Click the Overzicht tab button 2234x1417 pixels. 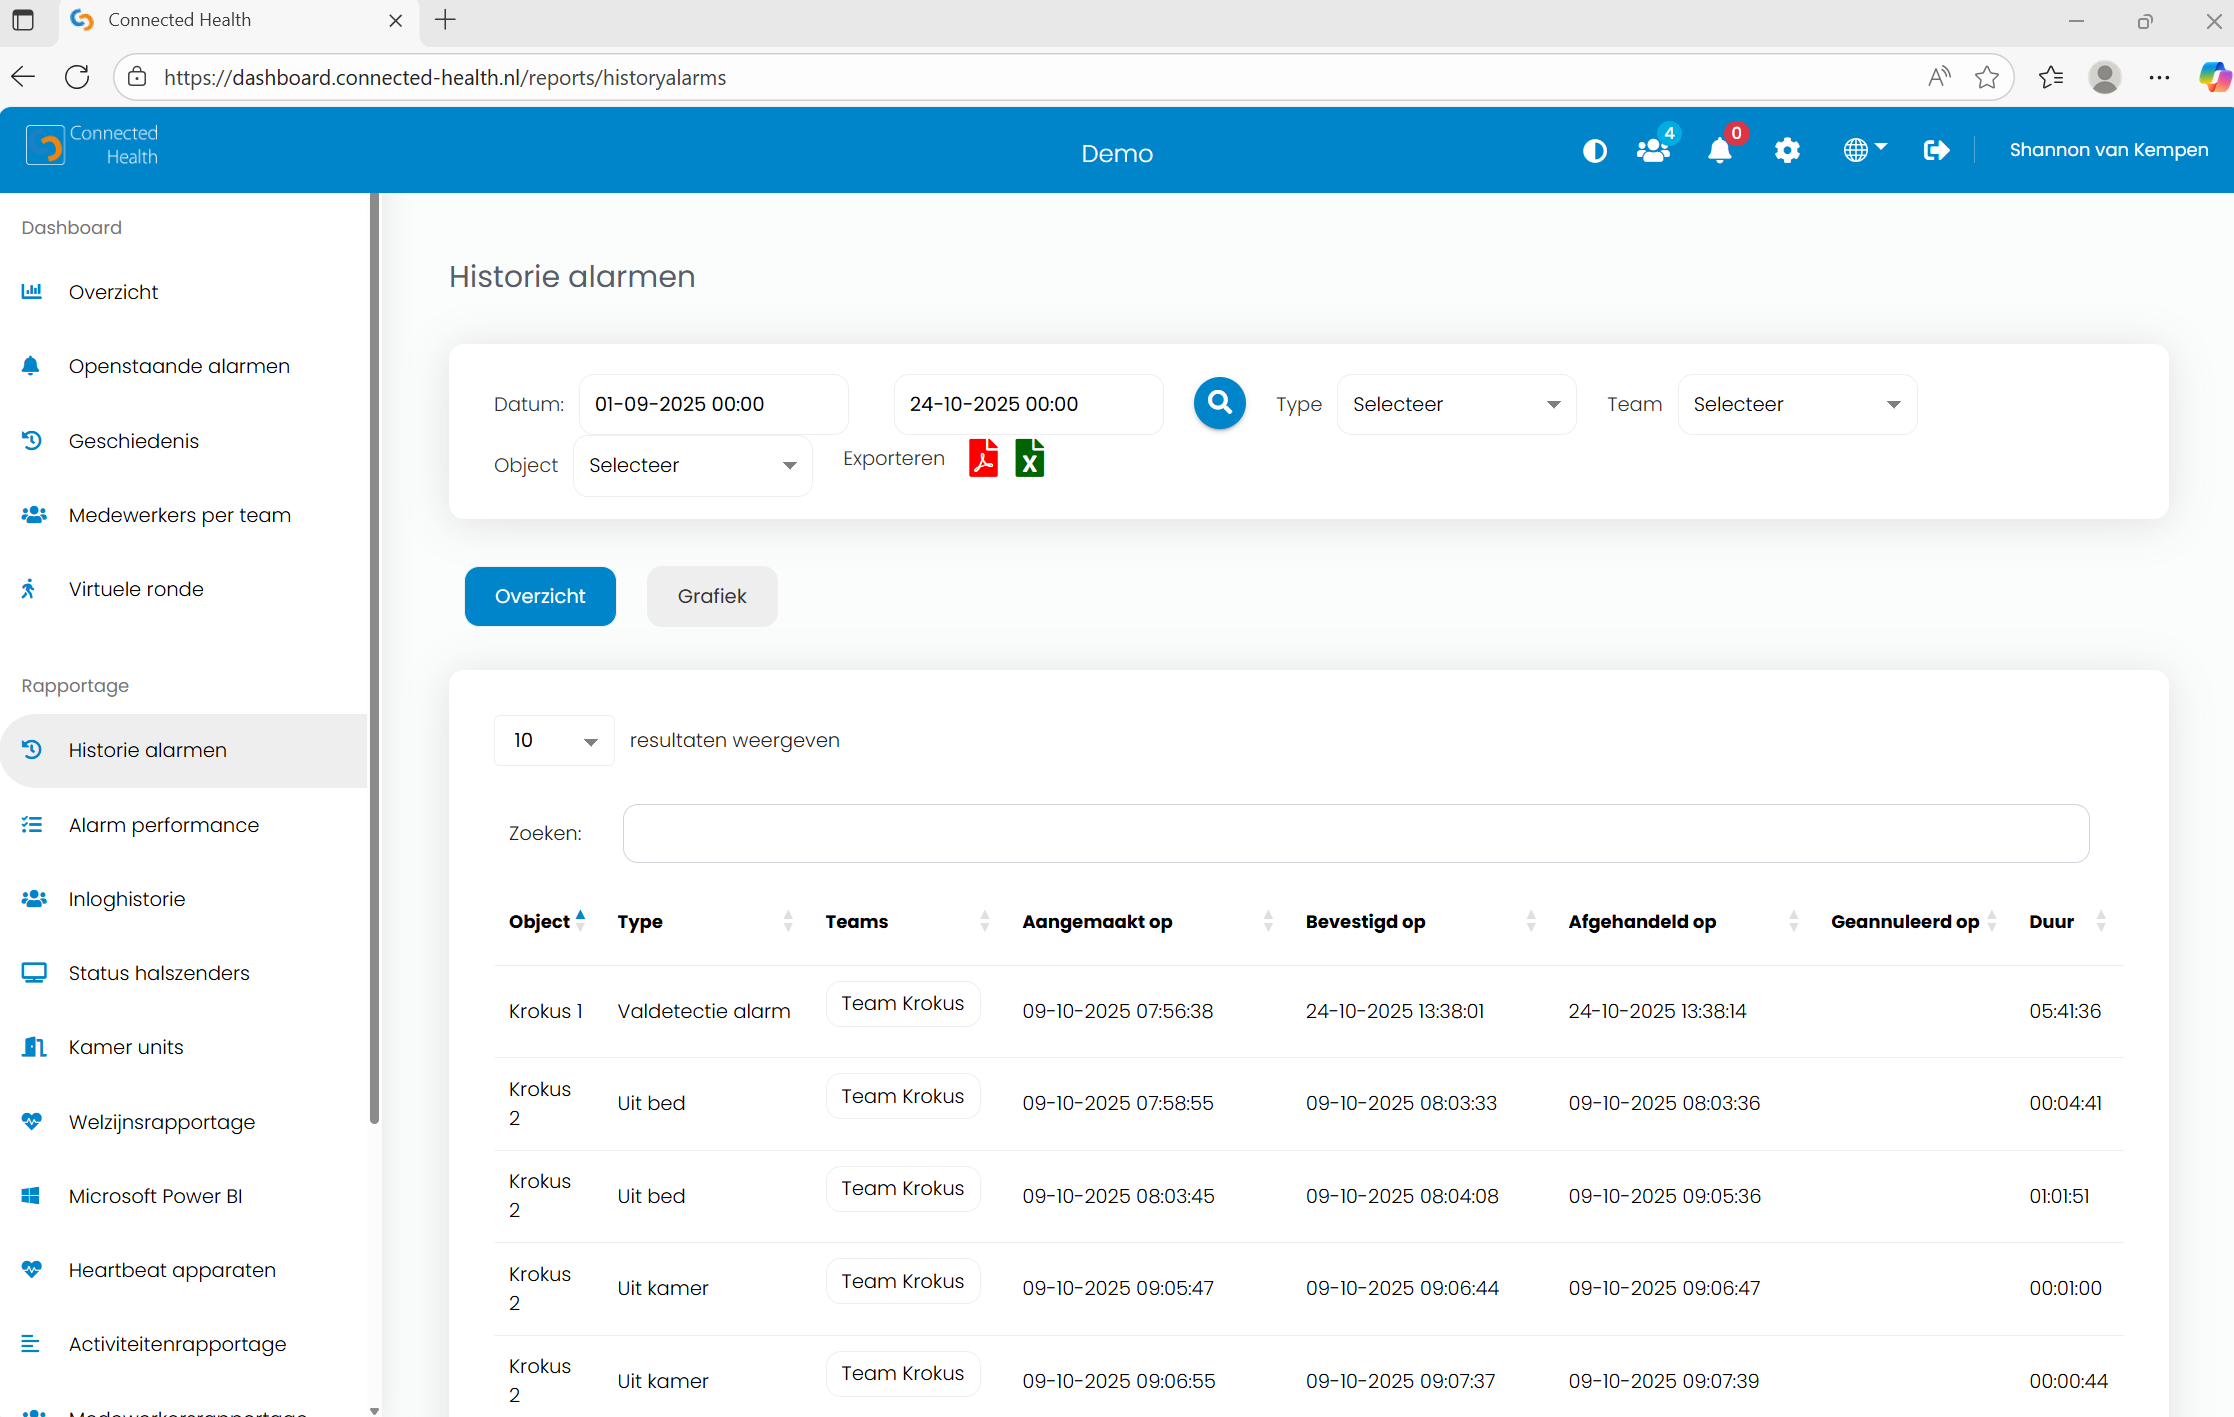click(540, 597)
